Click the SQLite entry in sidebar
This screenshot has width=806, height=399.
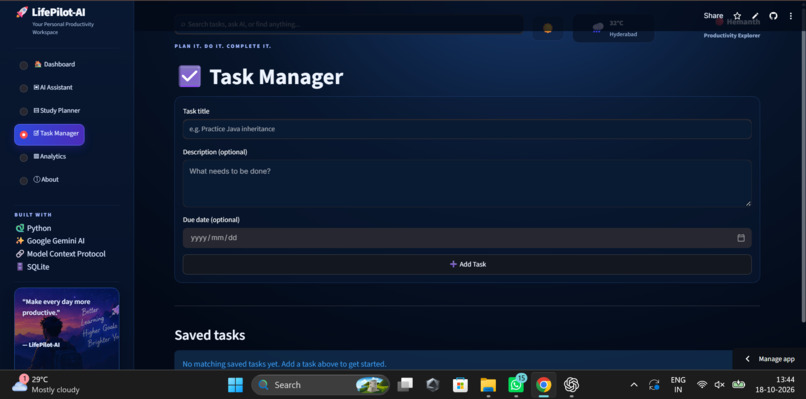pos(32,267)
